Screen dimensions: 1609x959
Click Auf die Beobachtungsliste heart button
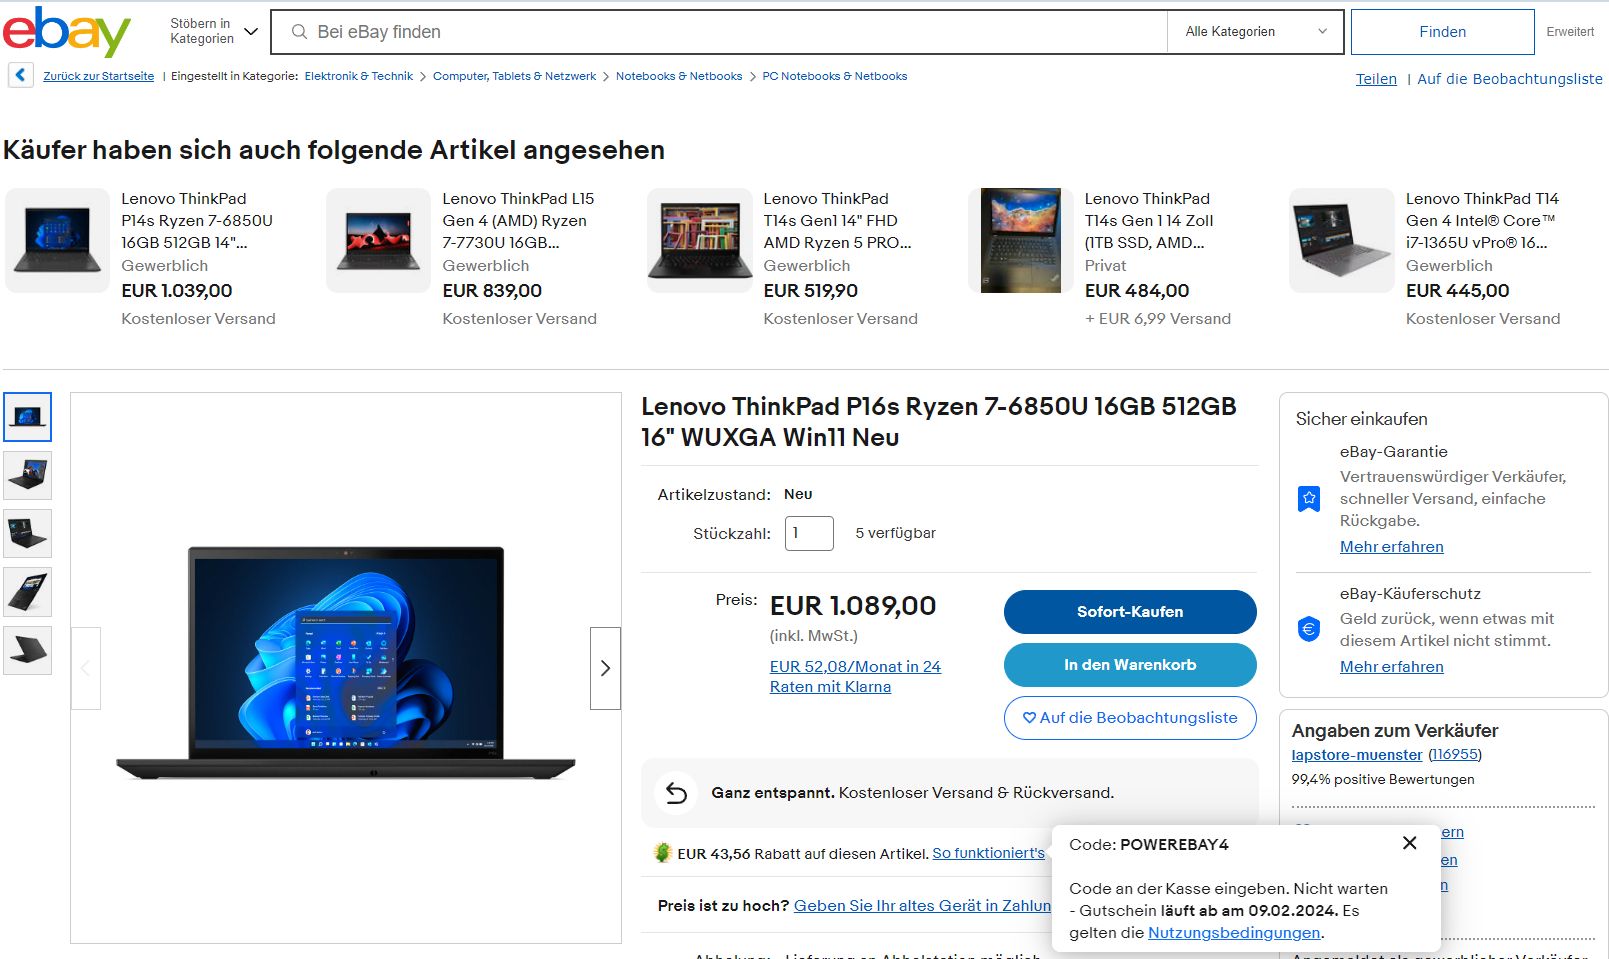click(1130, 718)
